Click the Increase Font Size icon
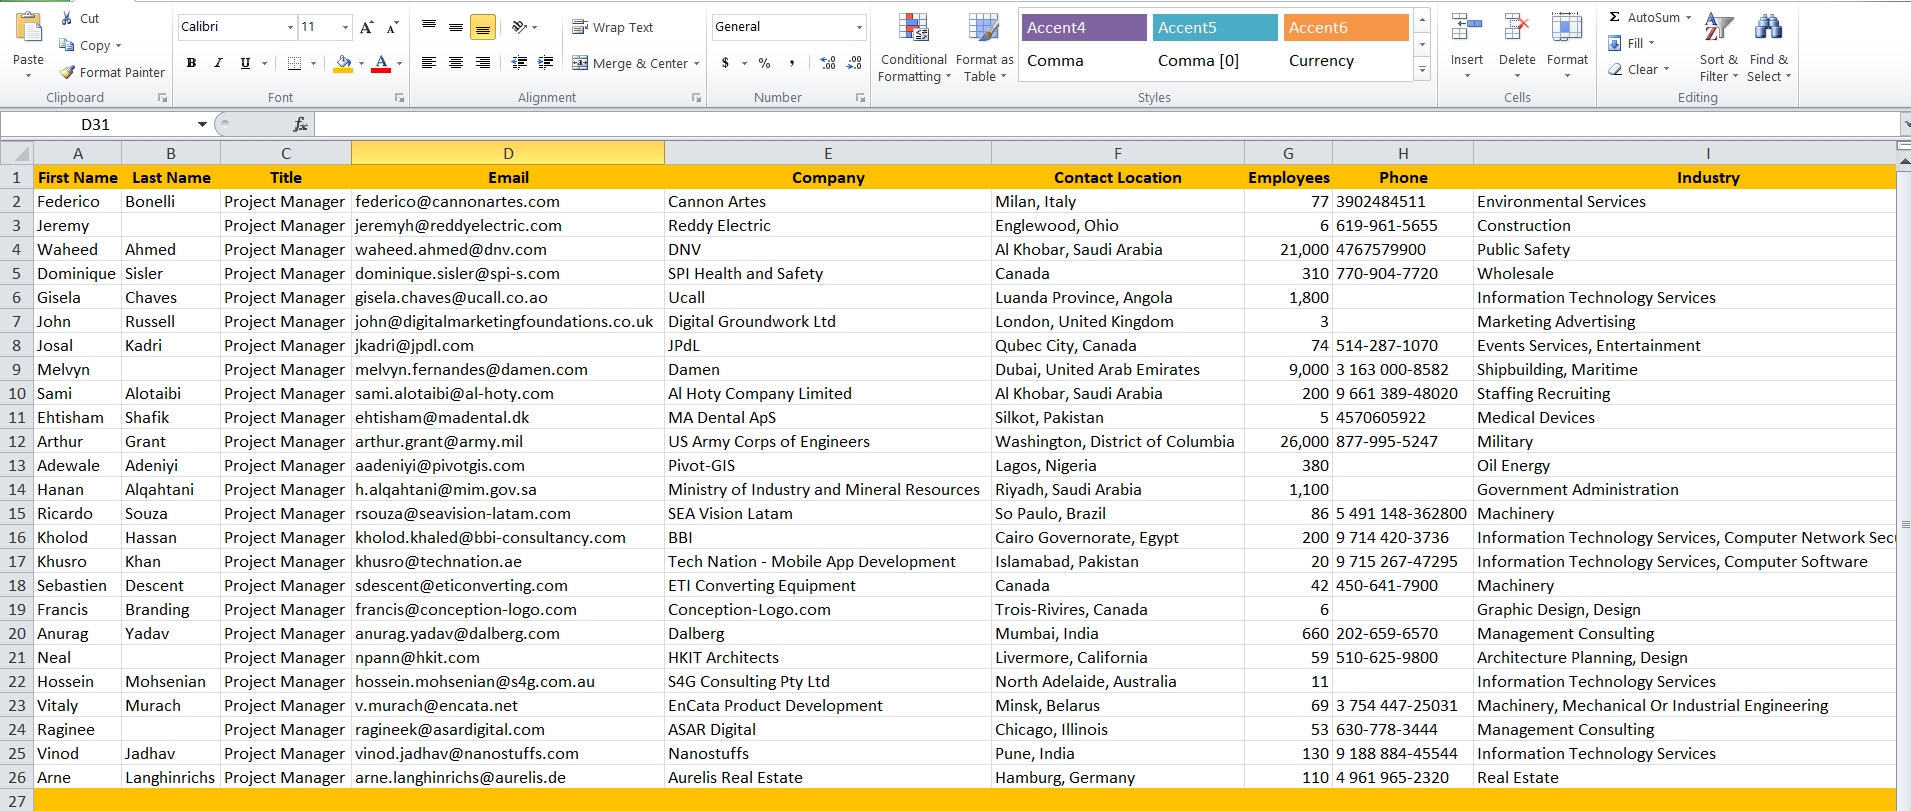This screenshot has height=811, width=1911. [x=367, y=27]
